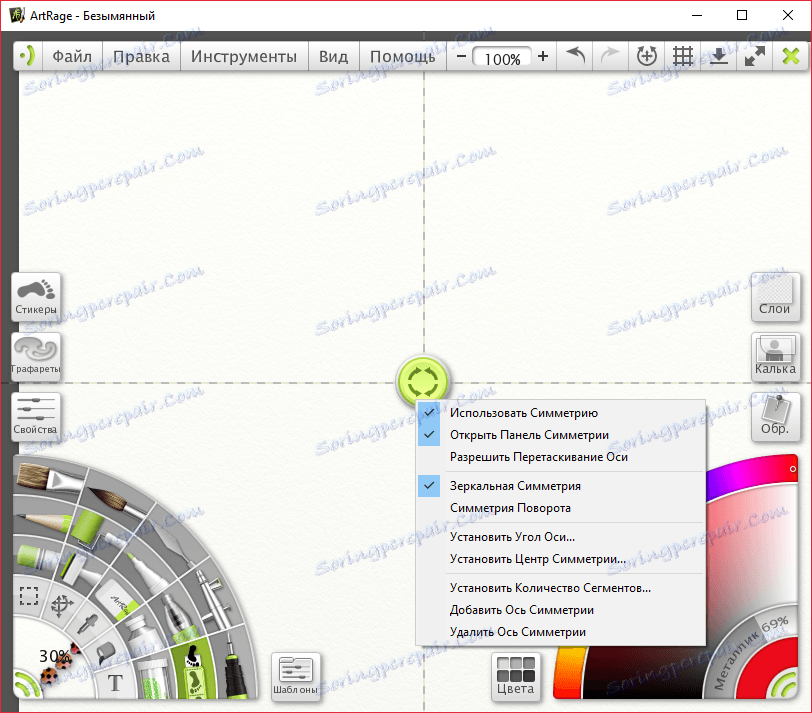Open the Обр. references panel

click(775, 417)
